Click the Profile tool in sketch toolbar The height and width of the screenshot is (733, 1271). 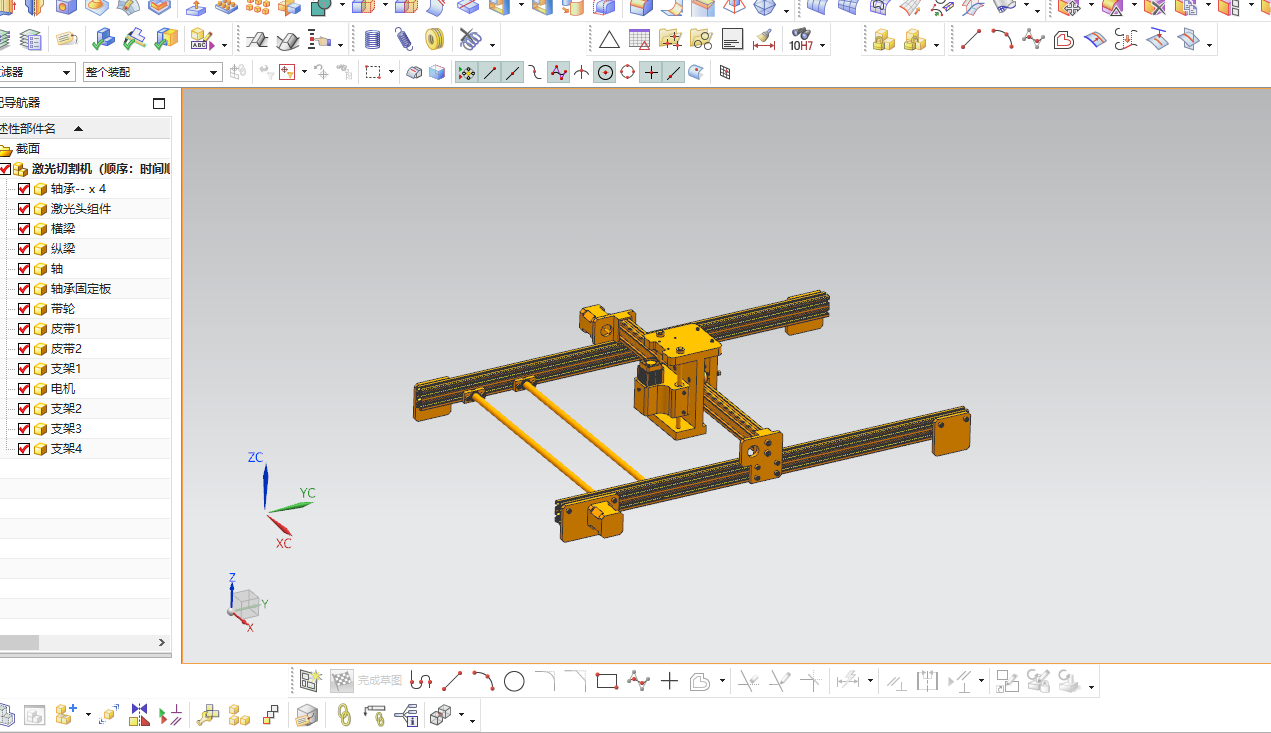click(421, 682)
